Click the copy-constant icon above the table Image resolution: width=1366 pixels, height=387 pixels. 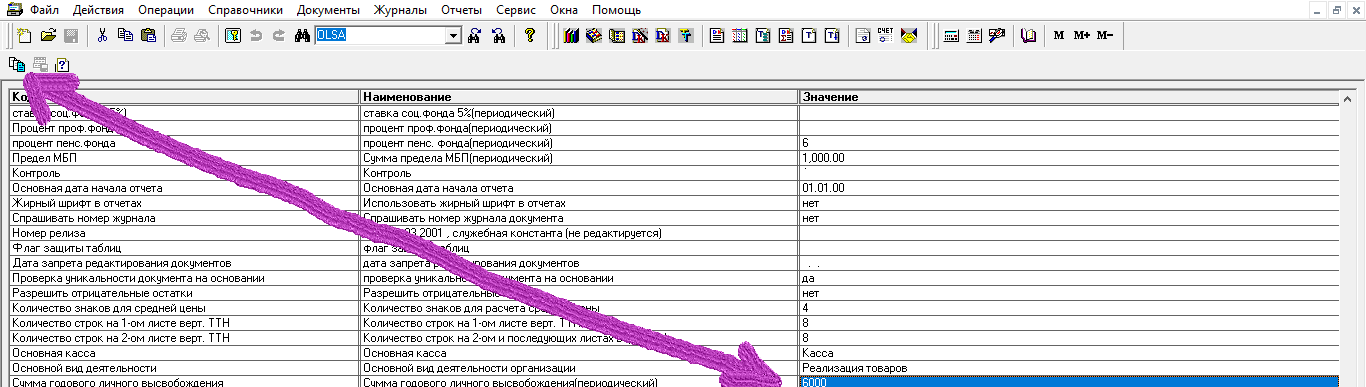pos(18,65)
